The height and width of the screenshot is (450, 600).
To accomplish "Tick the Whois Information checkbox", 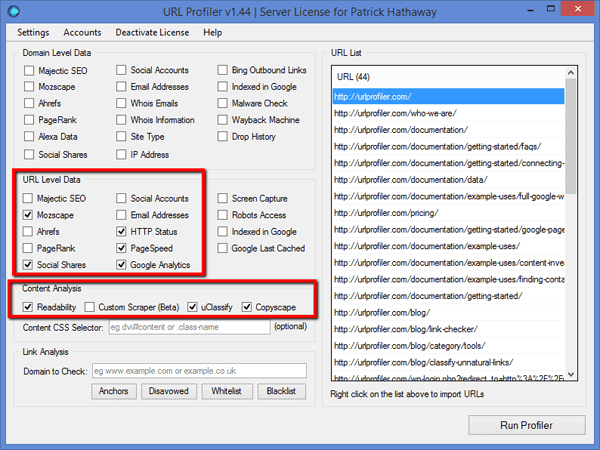I will 121,120.
